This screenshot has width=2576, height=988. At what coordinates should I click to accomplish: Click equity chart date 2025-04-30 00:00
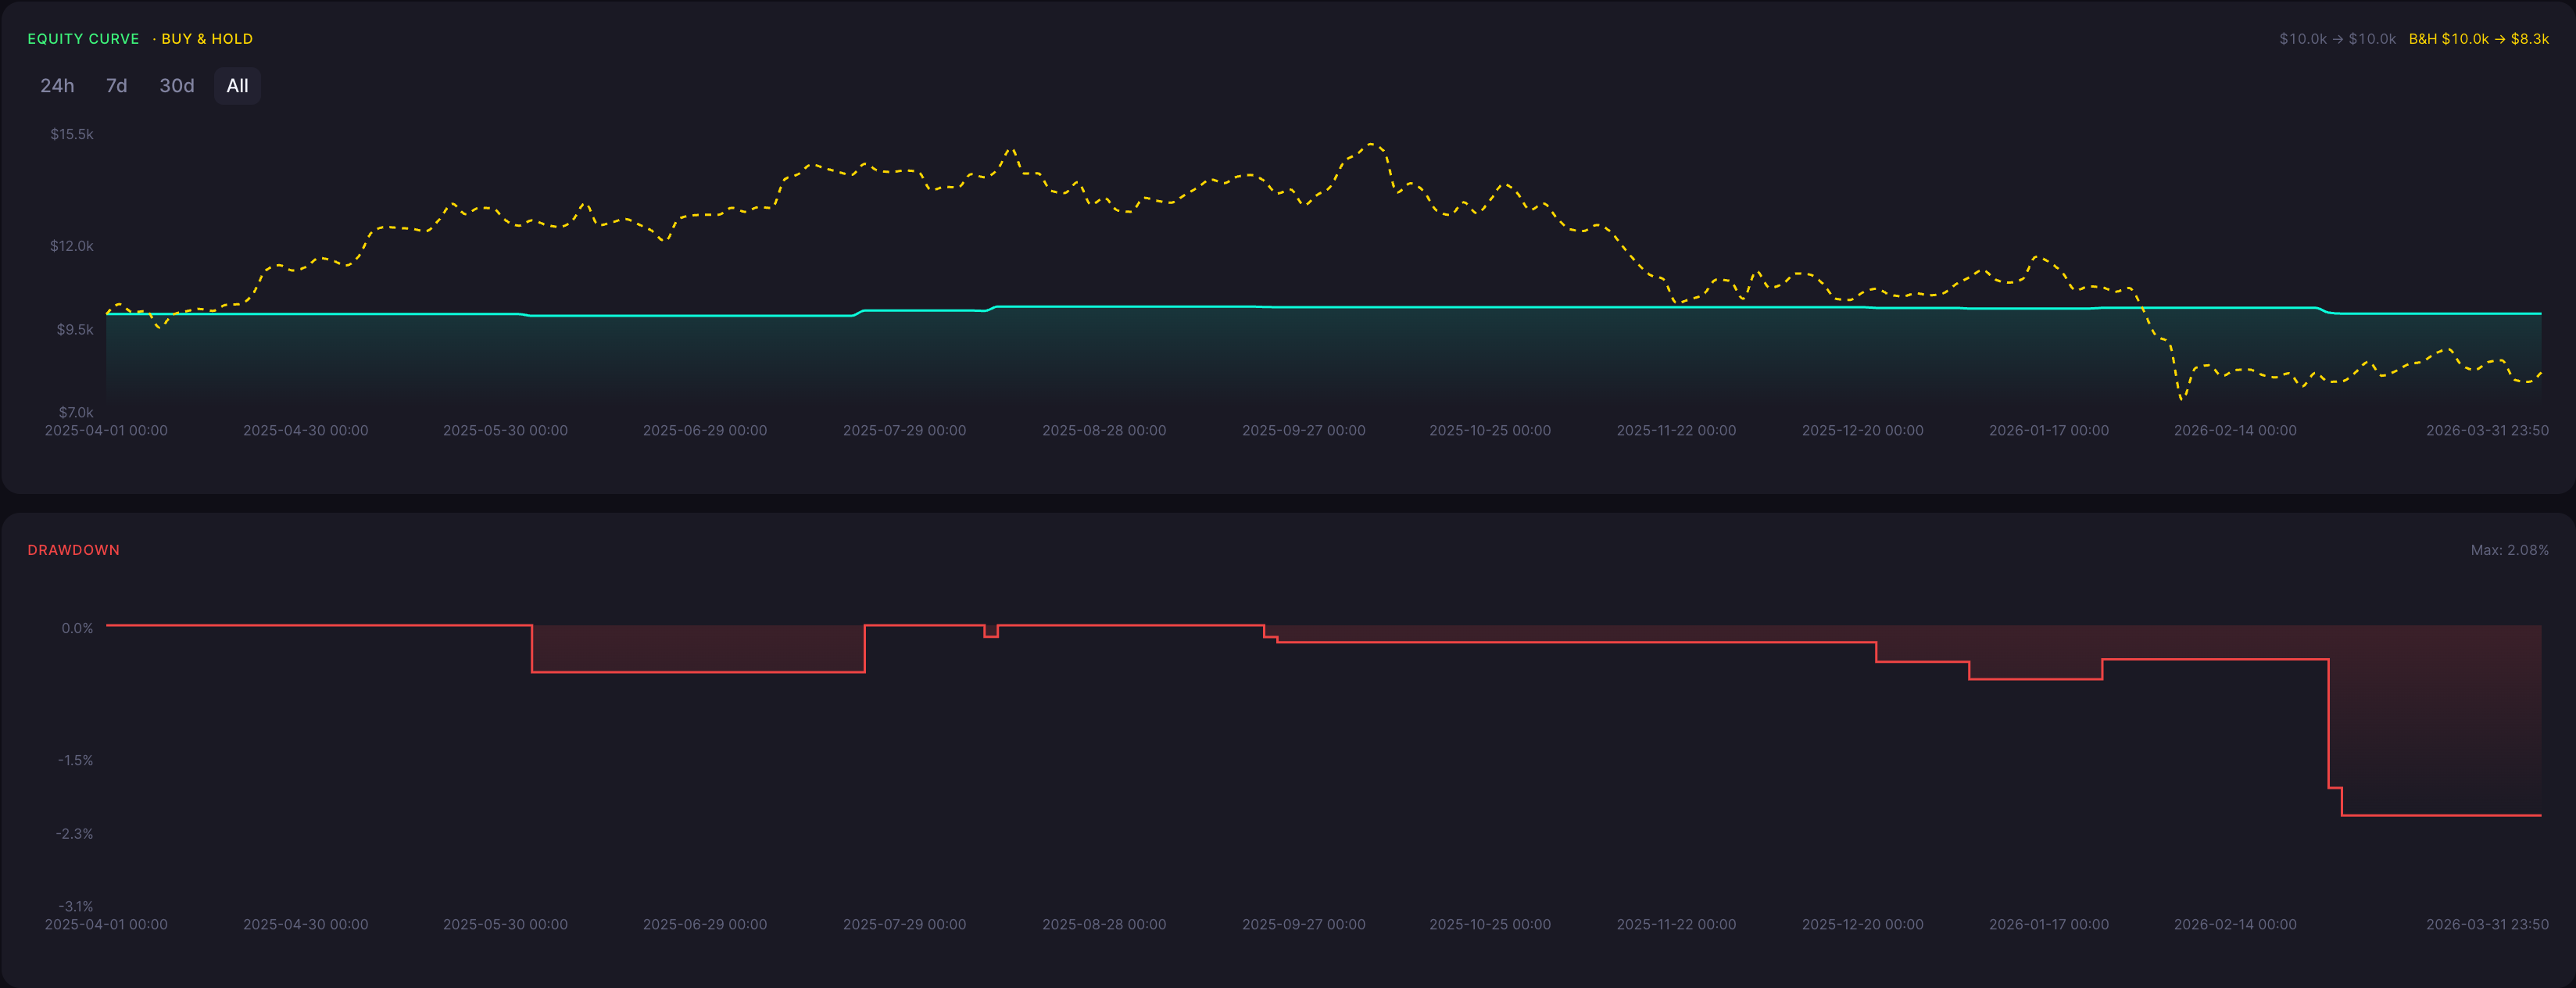[305, 431]
